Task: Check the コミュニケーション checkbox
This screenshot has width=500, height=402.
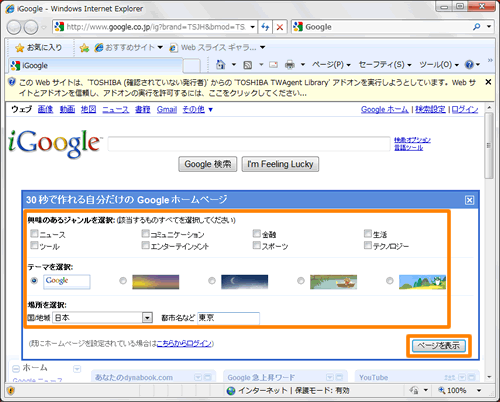Action: point(146,233)
